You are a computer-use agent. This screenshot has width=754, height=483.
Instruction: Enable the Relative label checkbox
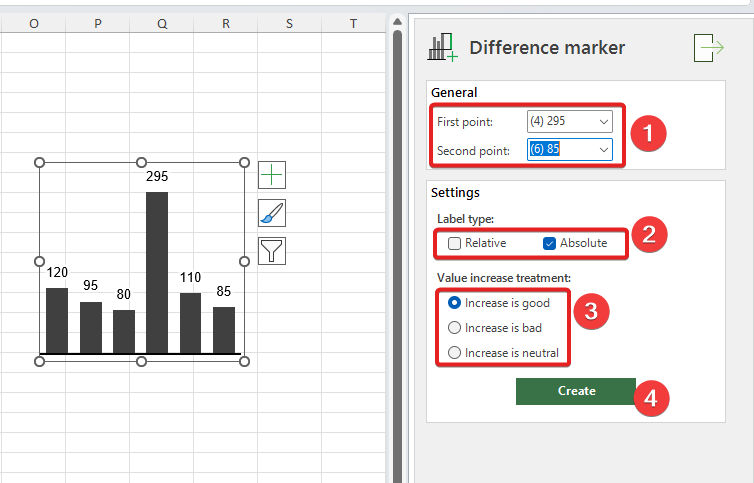[x=455, y=243]
